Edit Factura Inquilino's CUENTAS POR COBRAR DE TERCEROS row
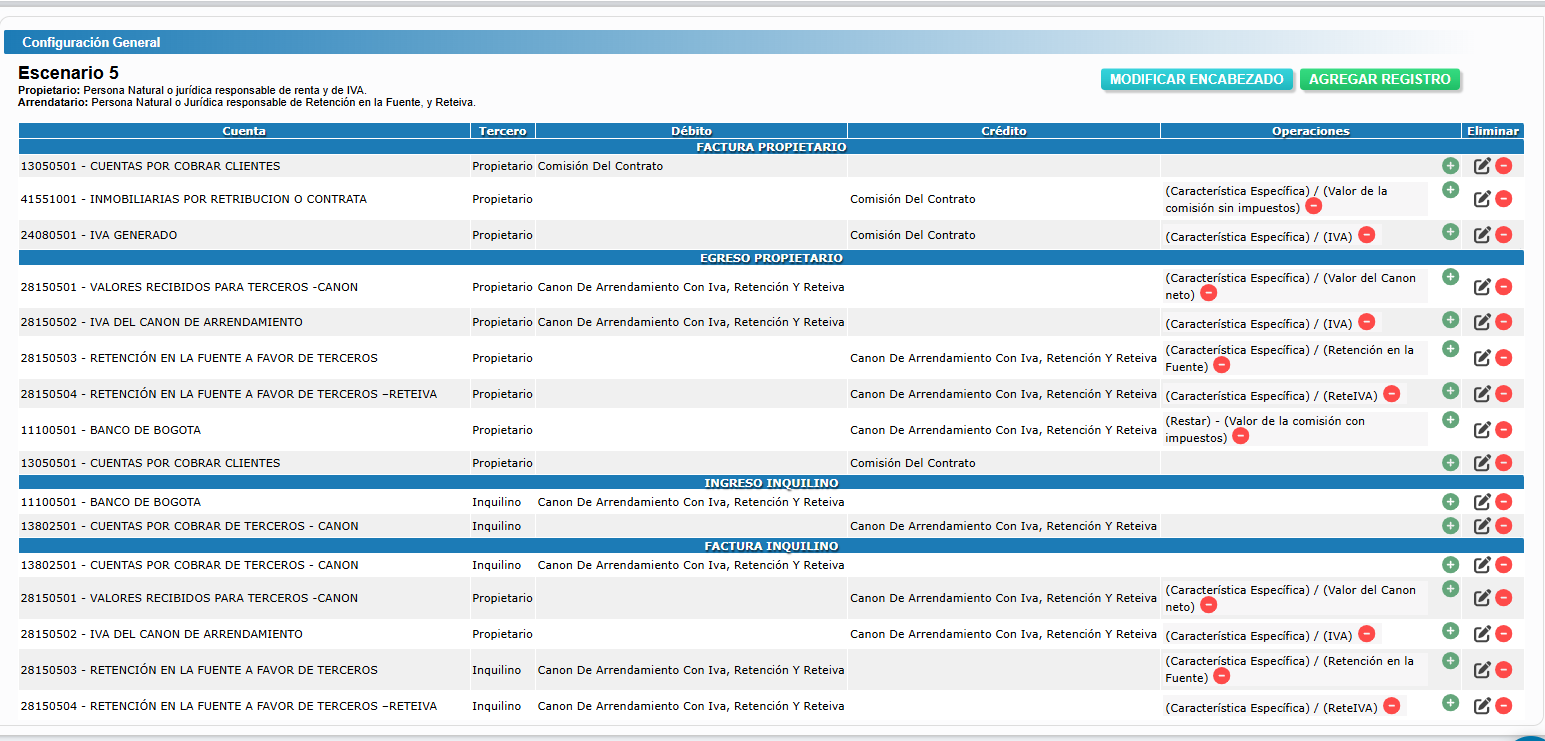This screenshot has height=741, width=1545. click(1482, 565)
